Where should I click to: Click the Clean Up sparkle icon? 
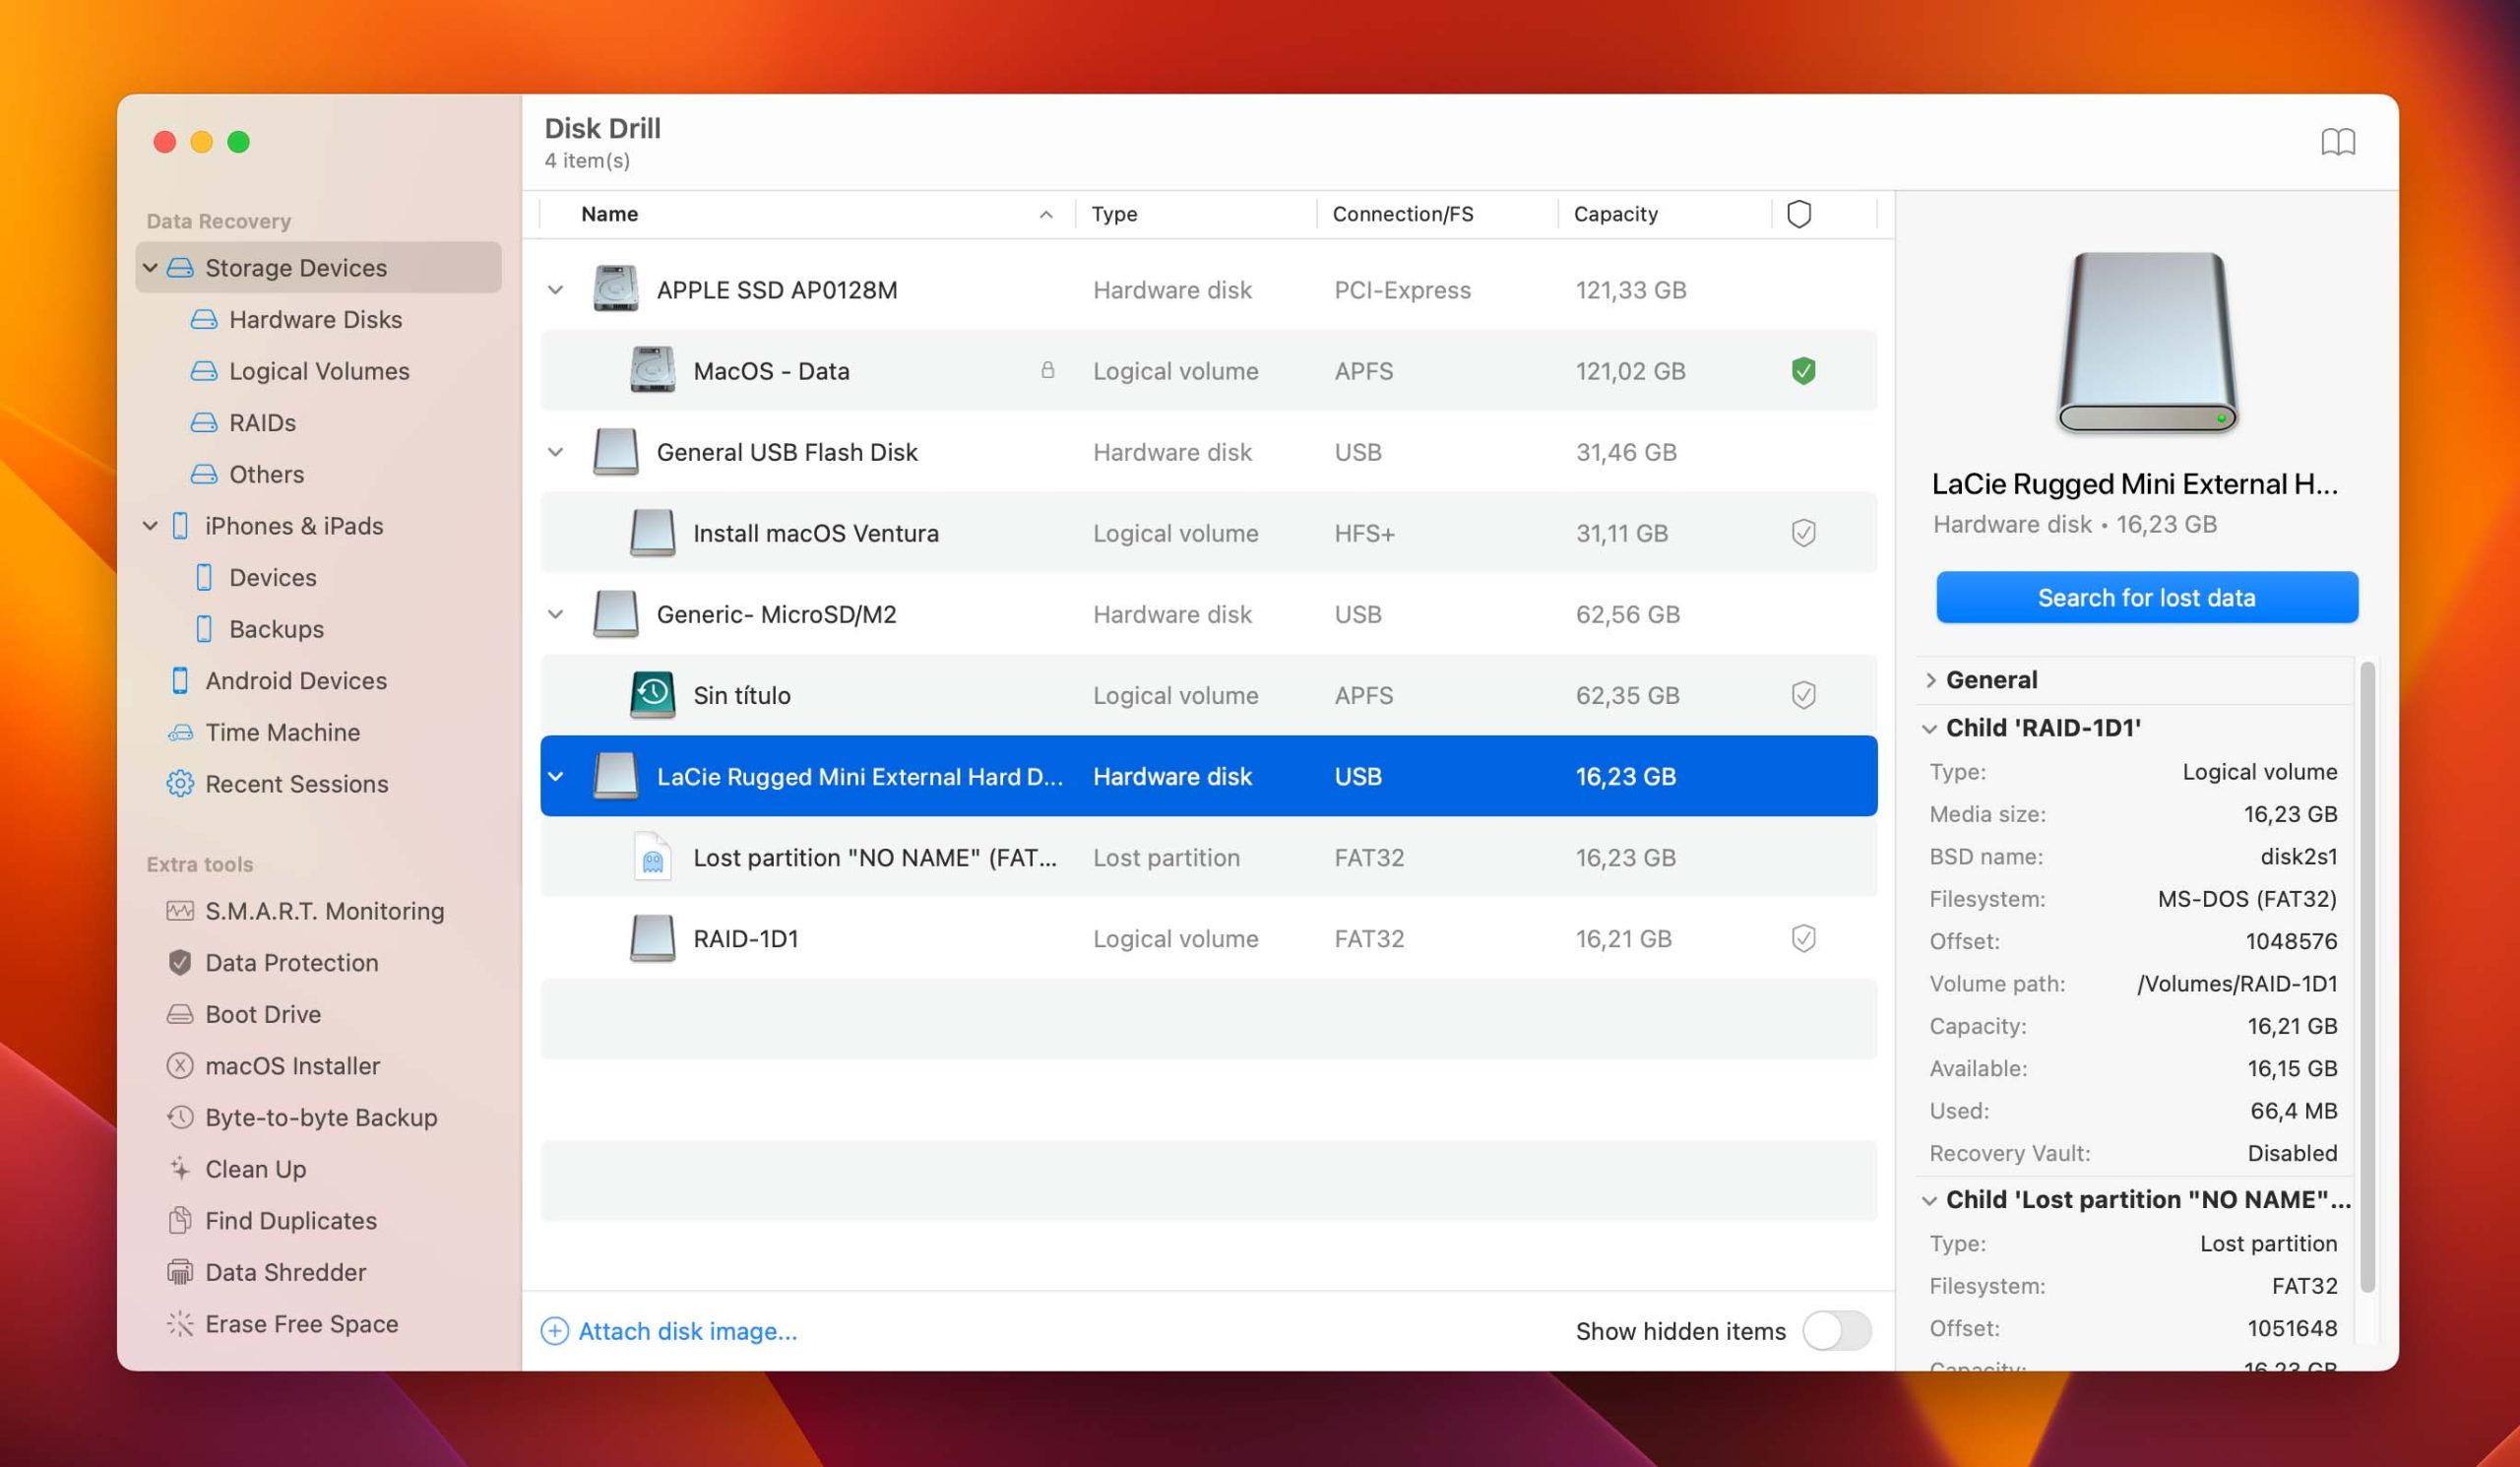(180, 1169)
